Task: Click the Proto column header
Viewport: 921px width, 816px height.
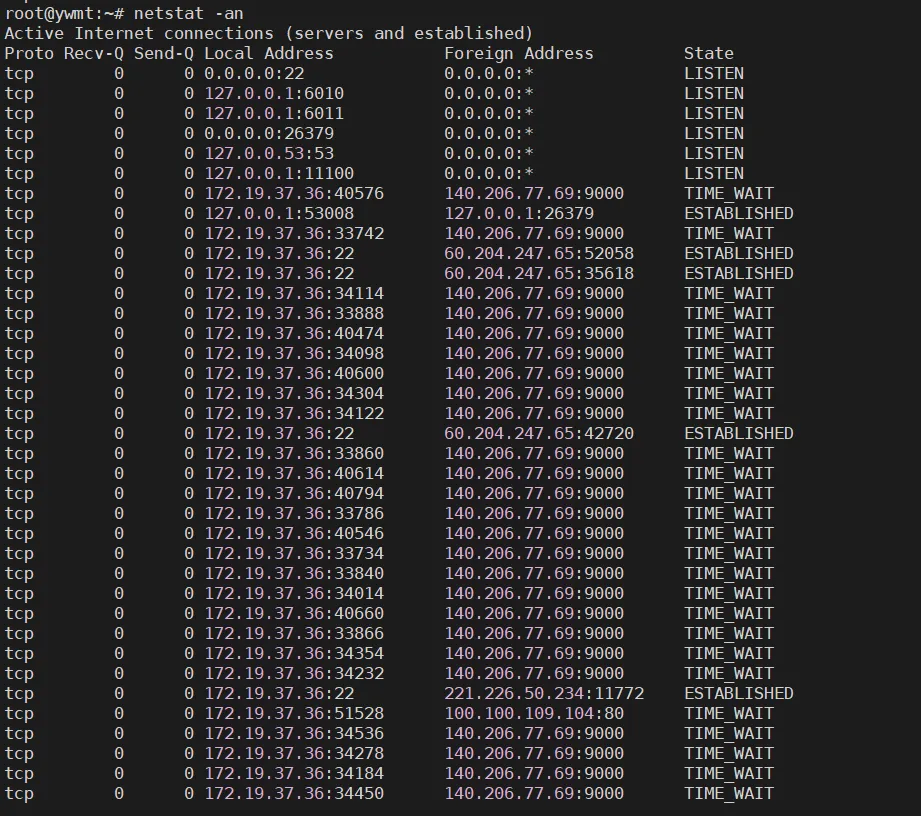Action: point(29,53)
